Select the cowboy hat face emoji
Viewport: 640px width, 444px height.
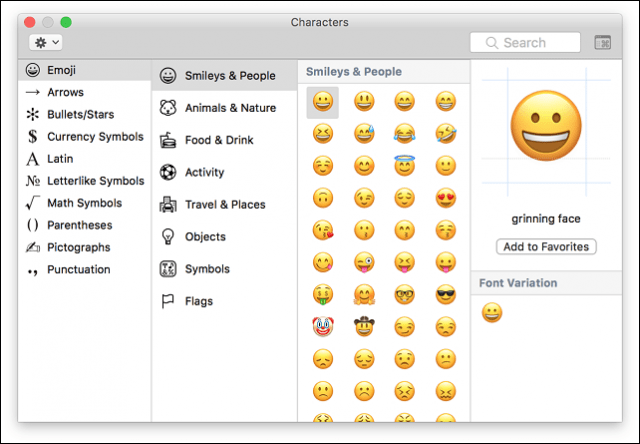[x=364, y=326]
